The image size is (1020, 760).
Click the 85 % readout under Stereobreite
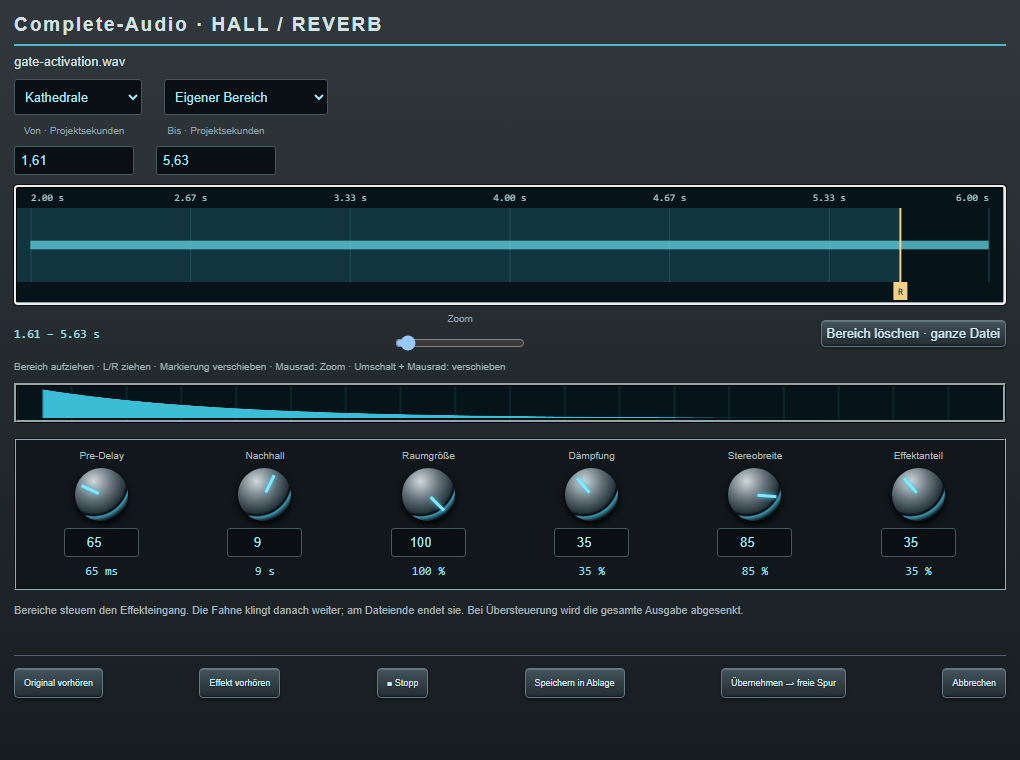click(x=755, y=571)
